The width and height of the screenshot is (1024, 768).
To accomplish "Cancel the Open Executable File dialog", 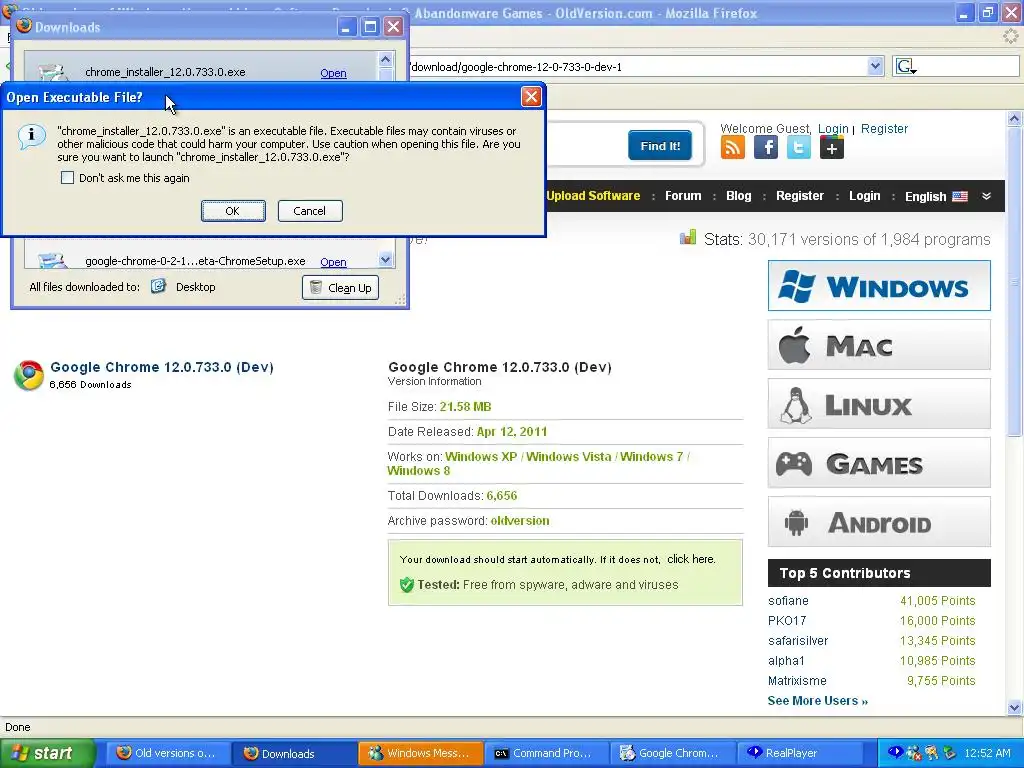I will [310, 211].
